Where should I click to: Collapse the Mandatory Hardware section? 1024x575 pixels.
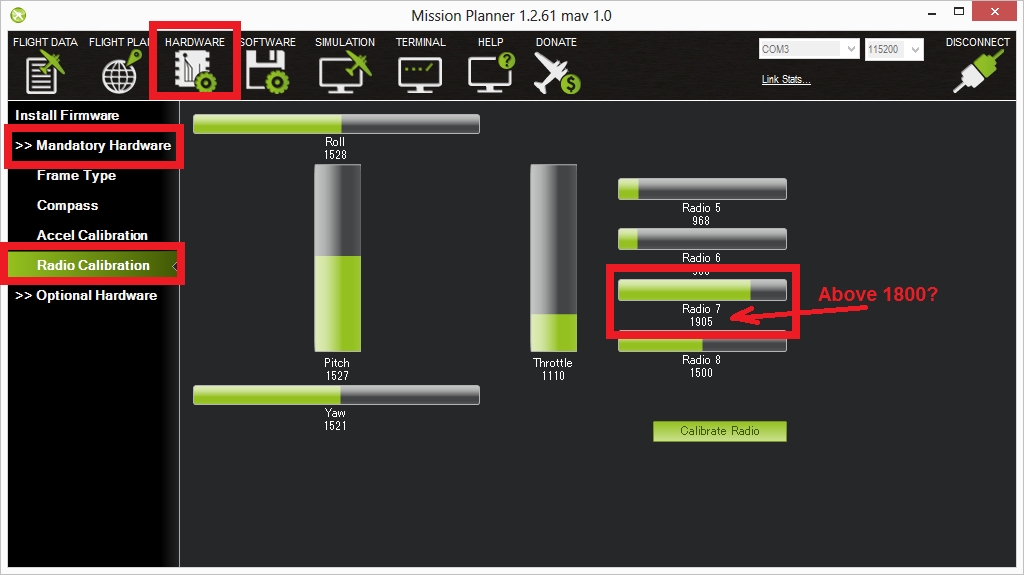pos(93,146)
